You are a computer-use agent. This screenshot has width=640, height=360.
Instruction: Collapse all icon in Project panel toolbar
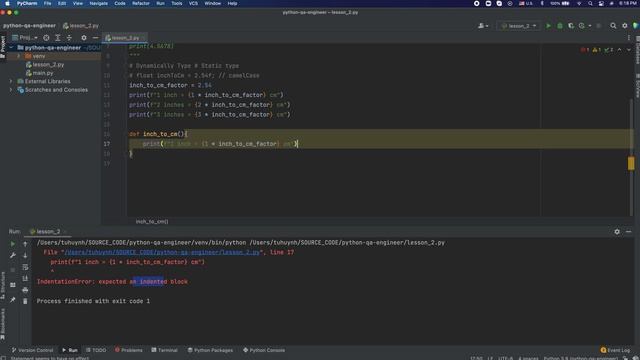coord(69,38)
